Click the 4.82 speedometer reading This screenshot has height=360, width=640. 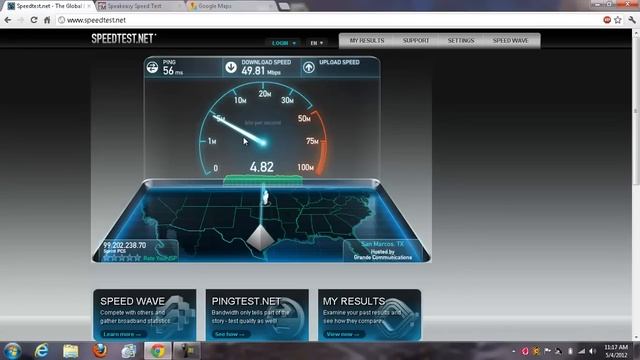(262, 167)
